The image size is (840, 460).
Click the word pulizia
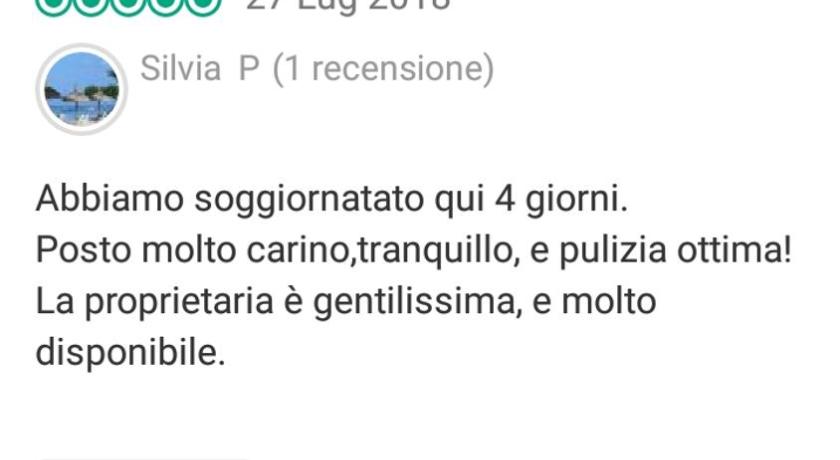(x=612, y=252)
